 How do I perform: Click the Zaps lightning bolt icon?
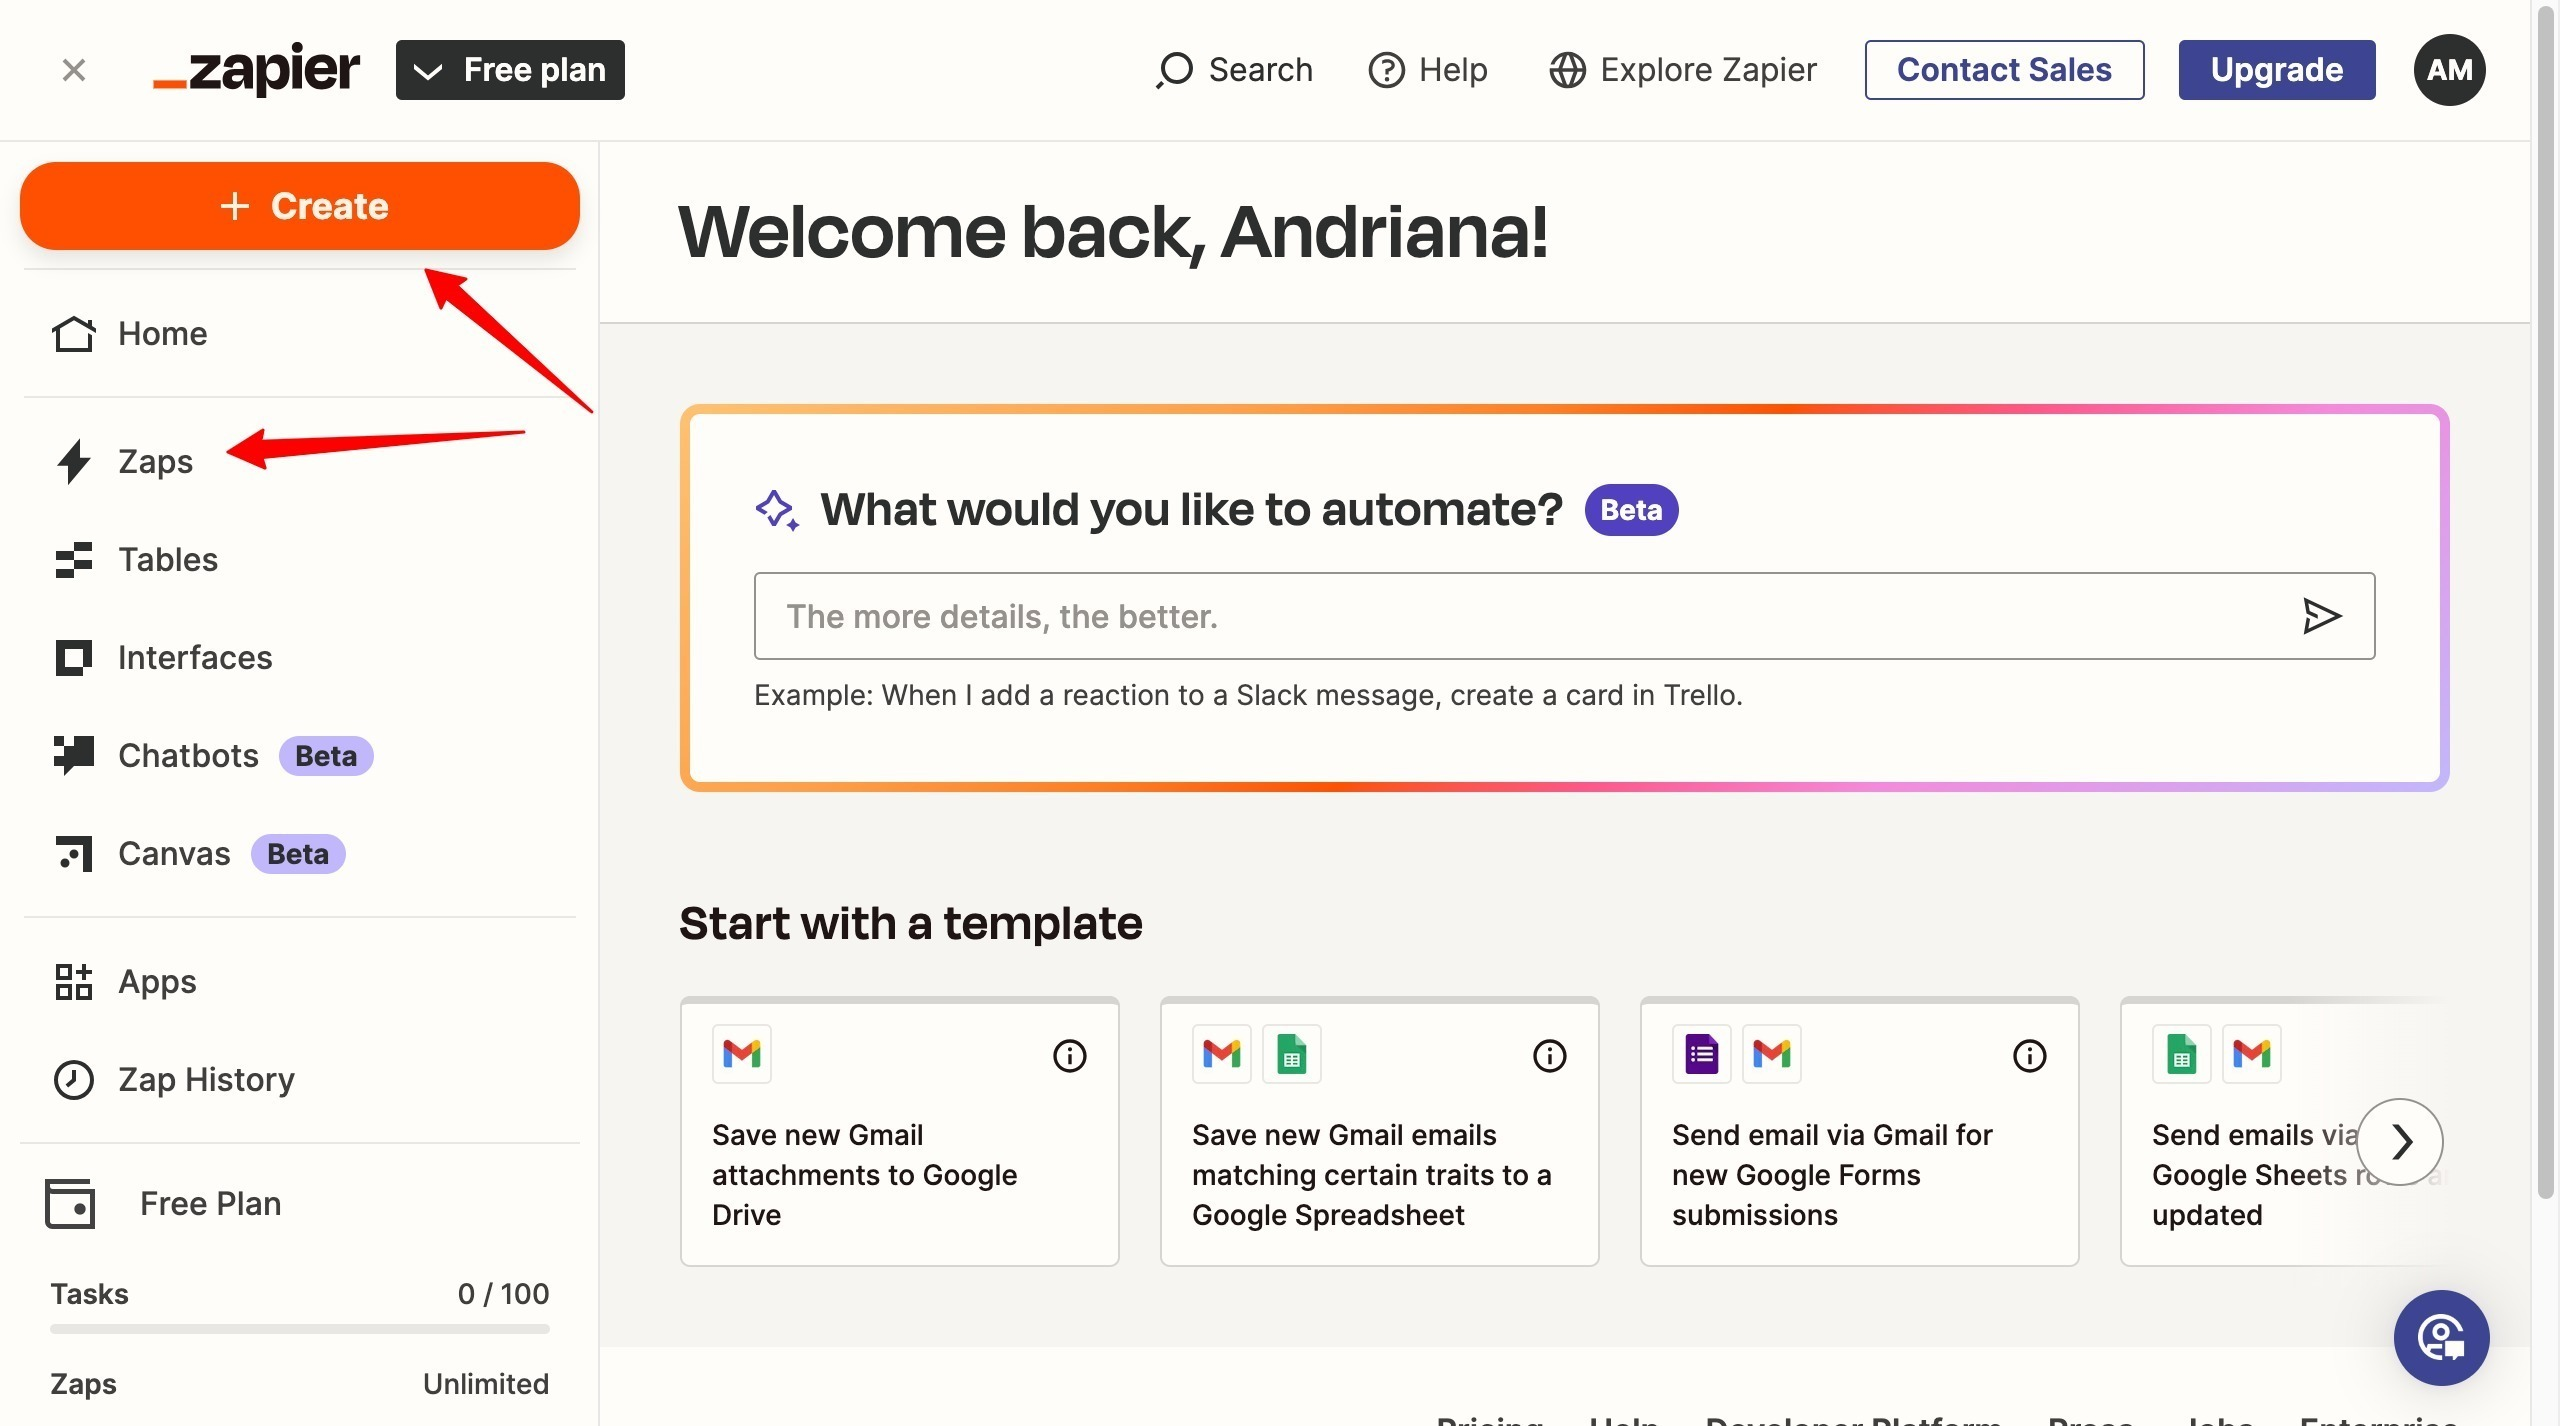pyautogui.click(x=73, y=461)
